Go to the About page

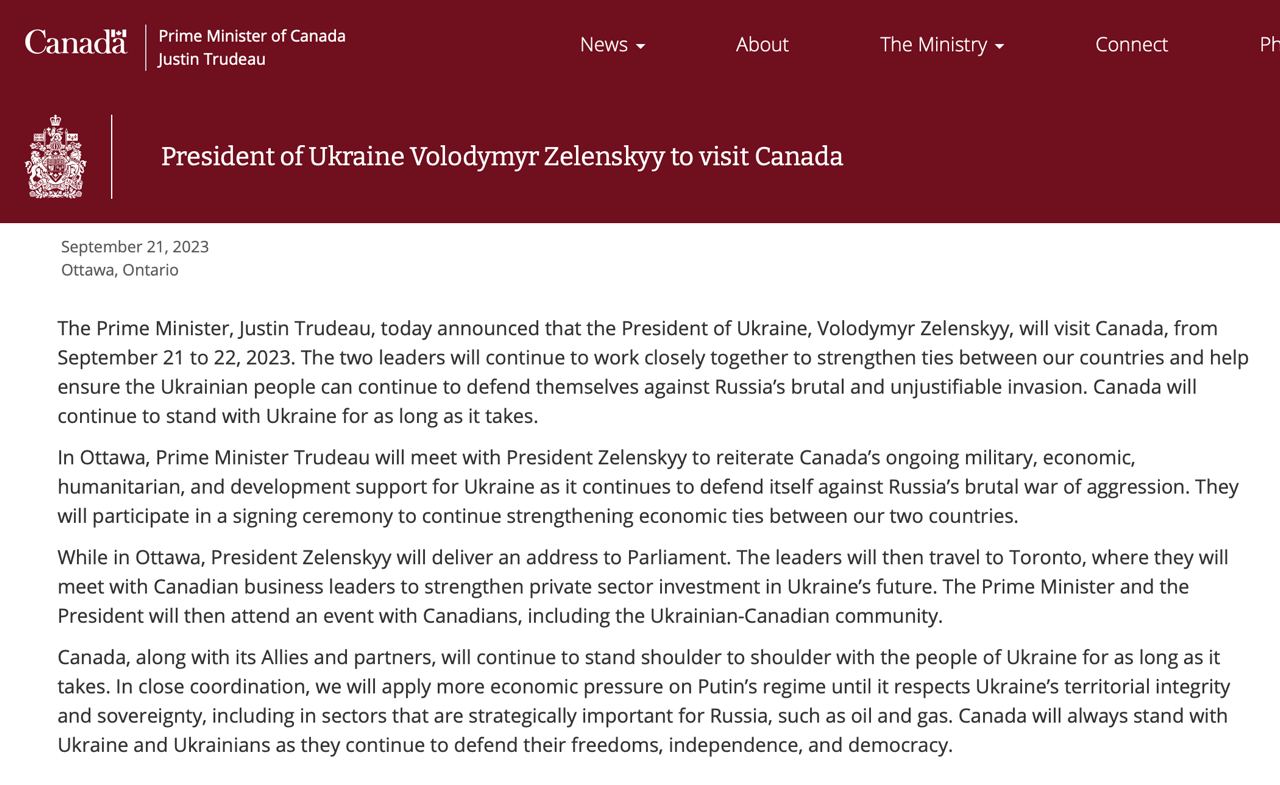762,44
